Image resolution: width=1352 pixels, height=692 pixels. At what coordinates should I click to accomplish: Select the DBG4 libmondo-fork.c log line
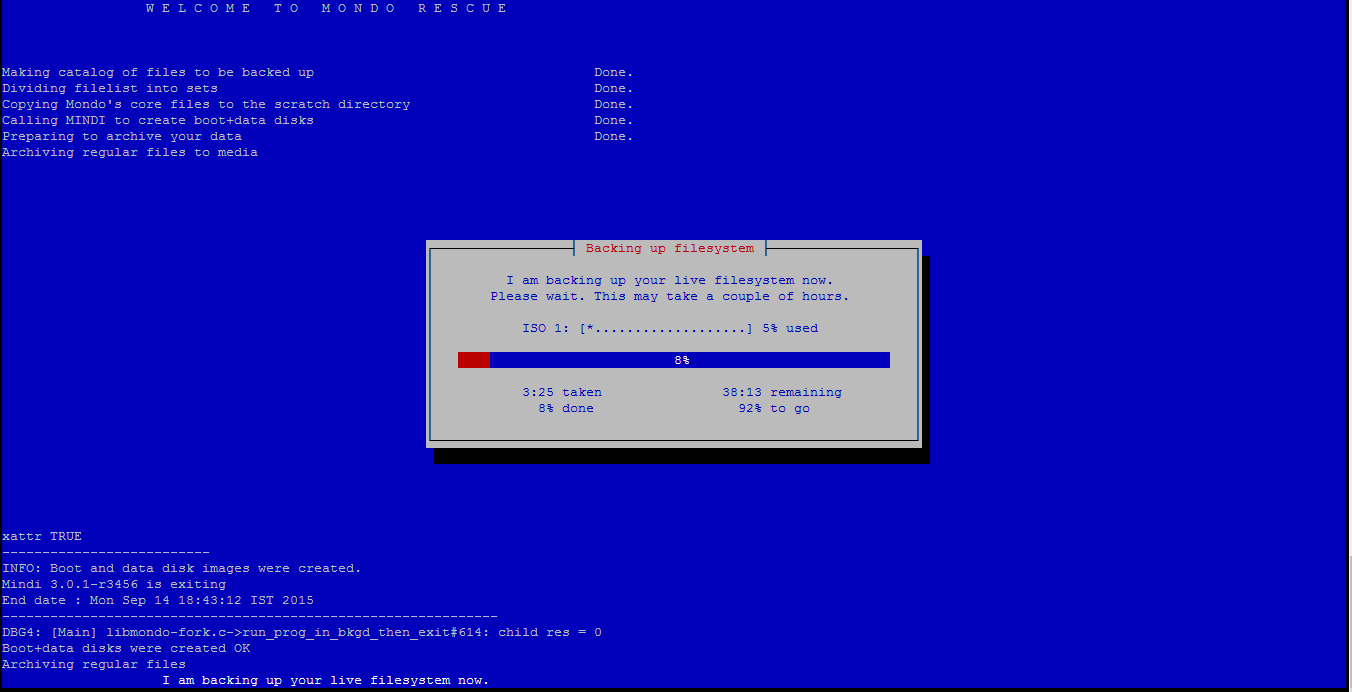point(302,632)
